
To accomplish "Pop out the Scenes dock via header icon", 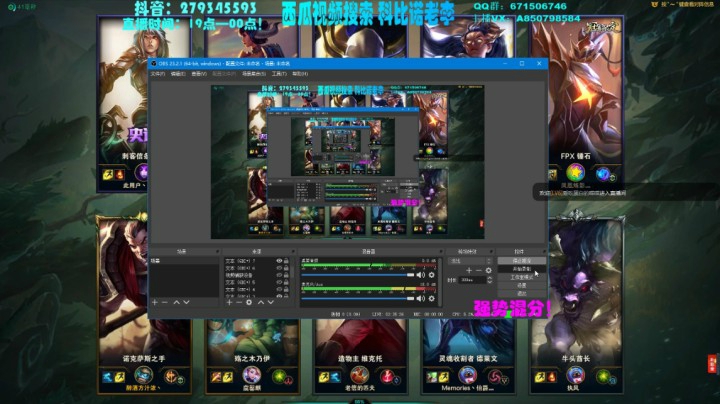I will pos(217,252).
